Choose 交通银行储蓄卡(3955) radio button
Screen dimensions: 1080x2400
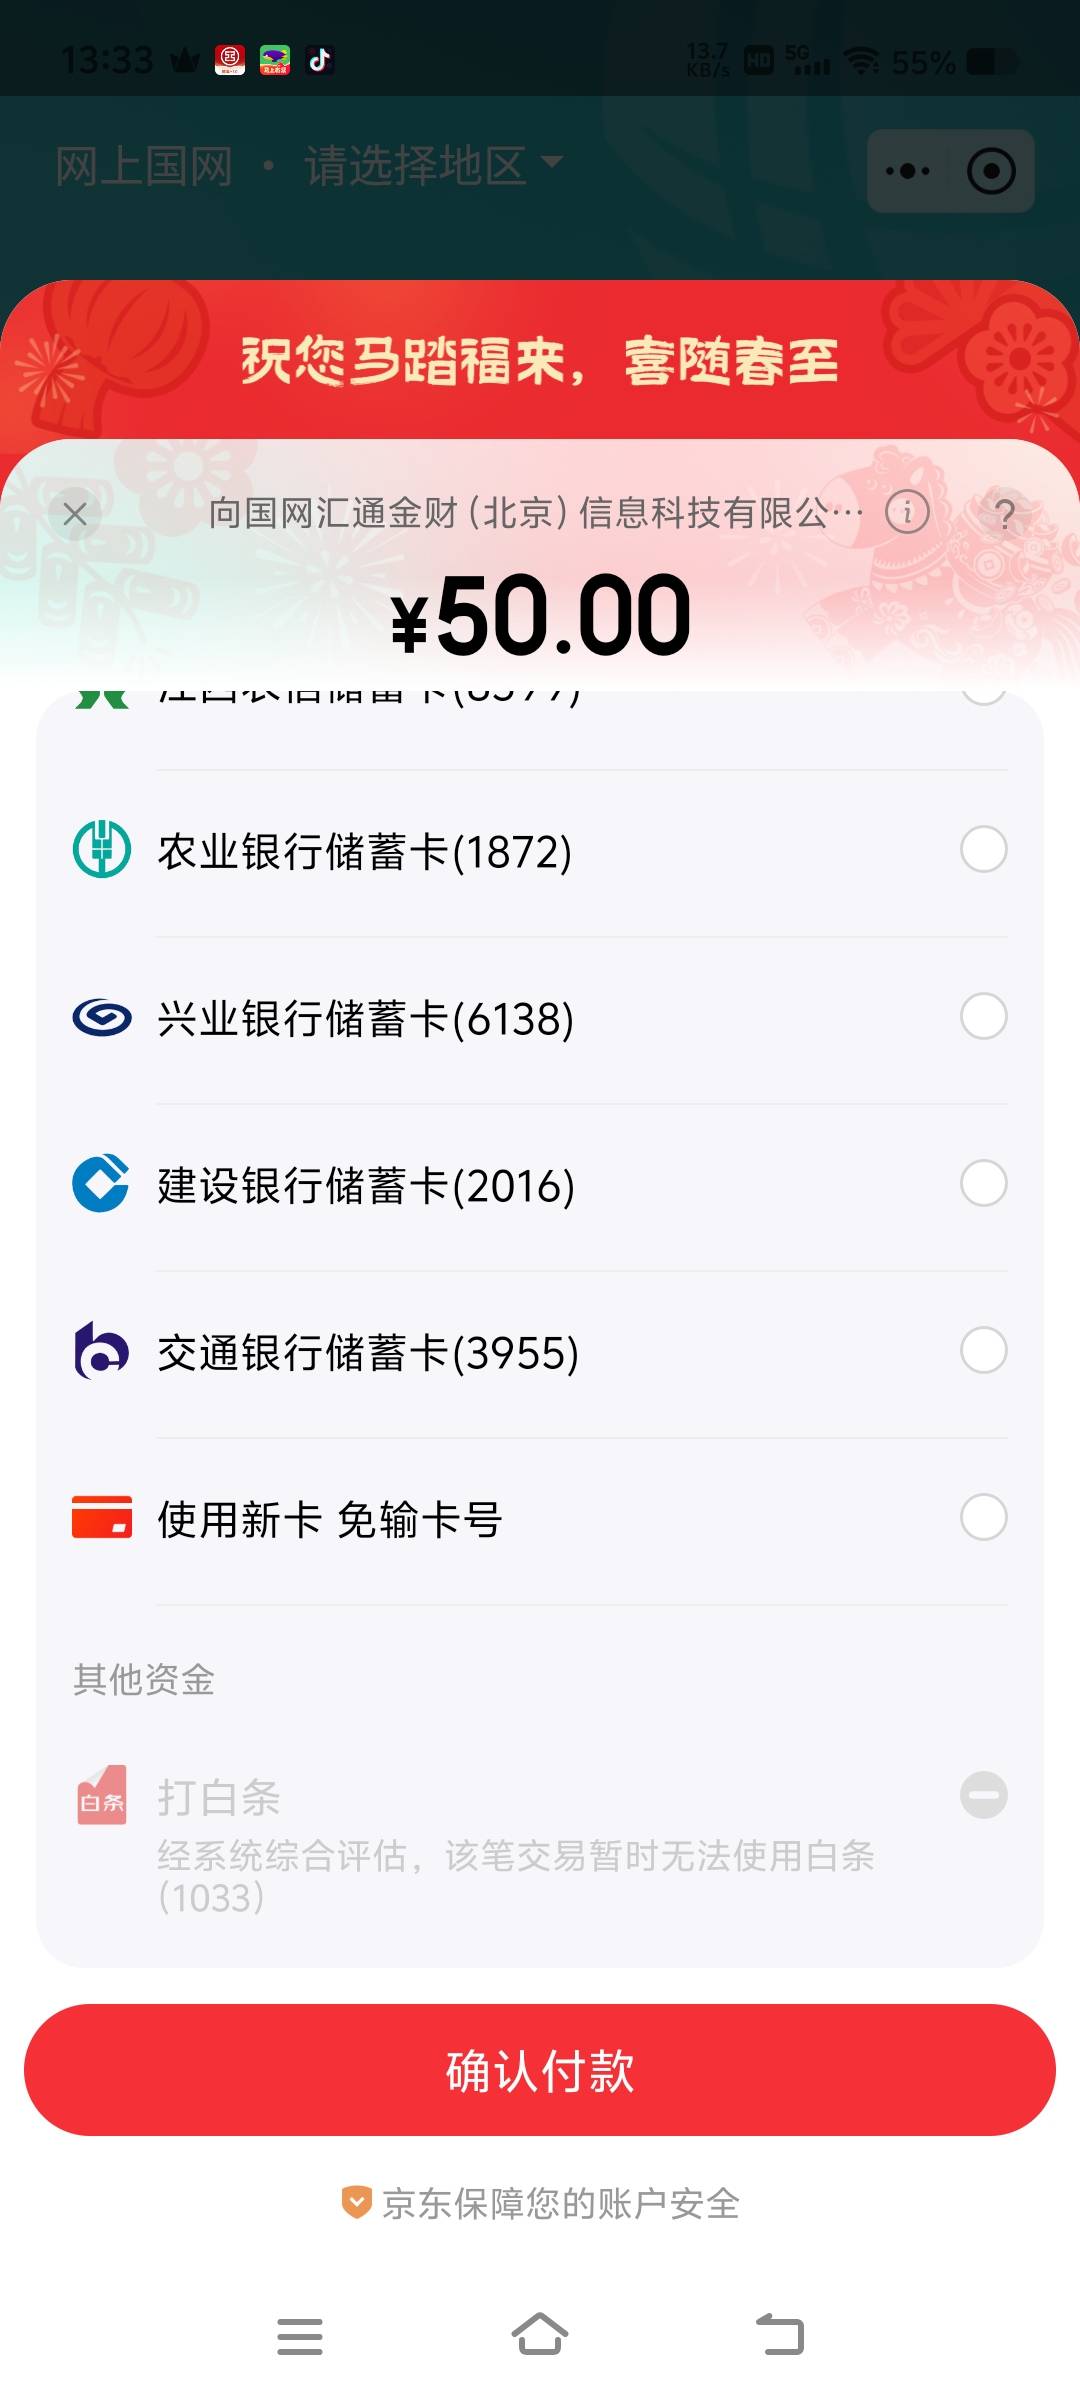point(983,1351)
